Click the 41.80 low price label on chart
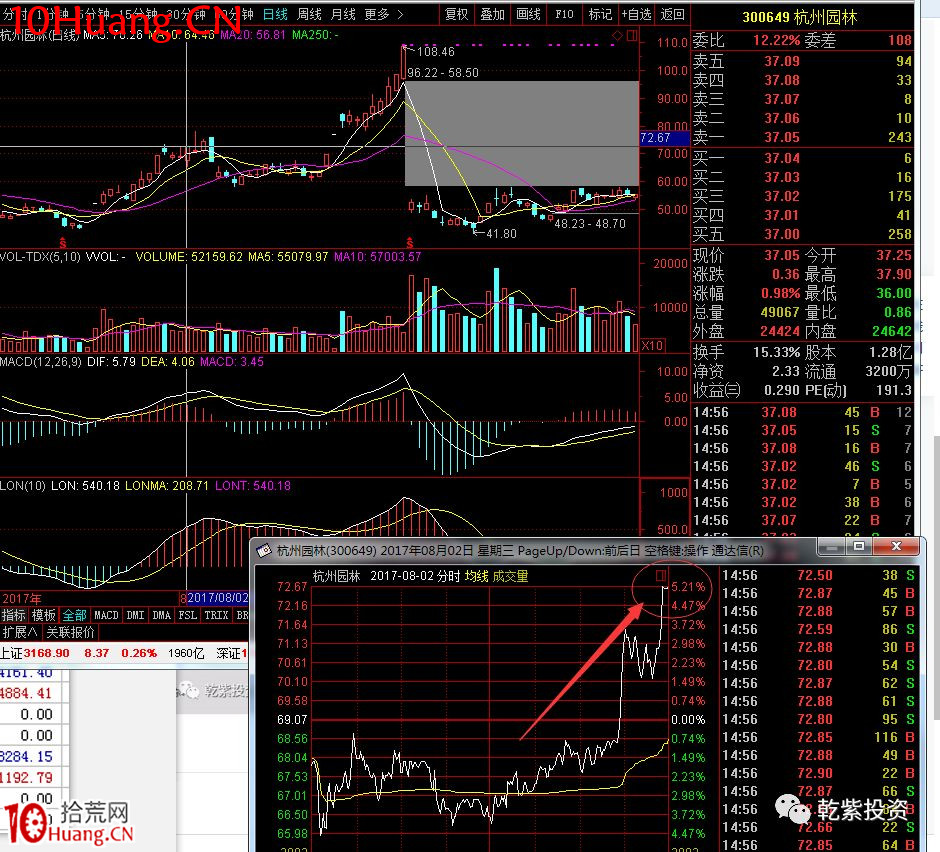 501,234
